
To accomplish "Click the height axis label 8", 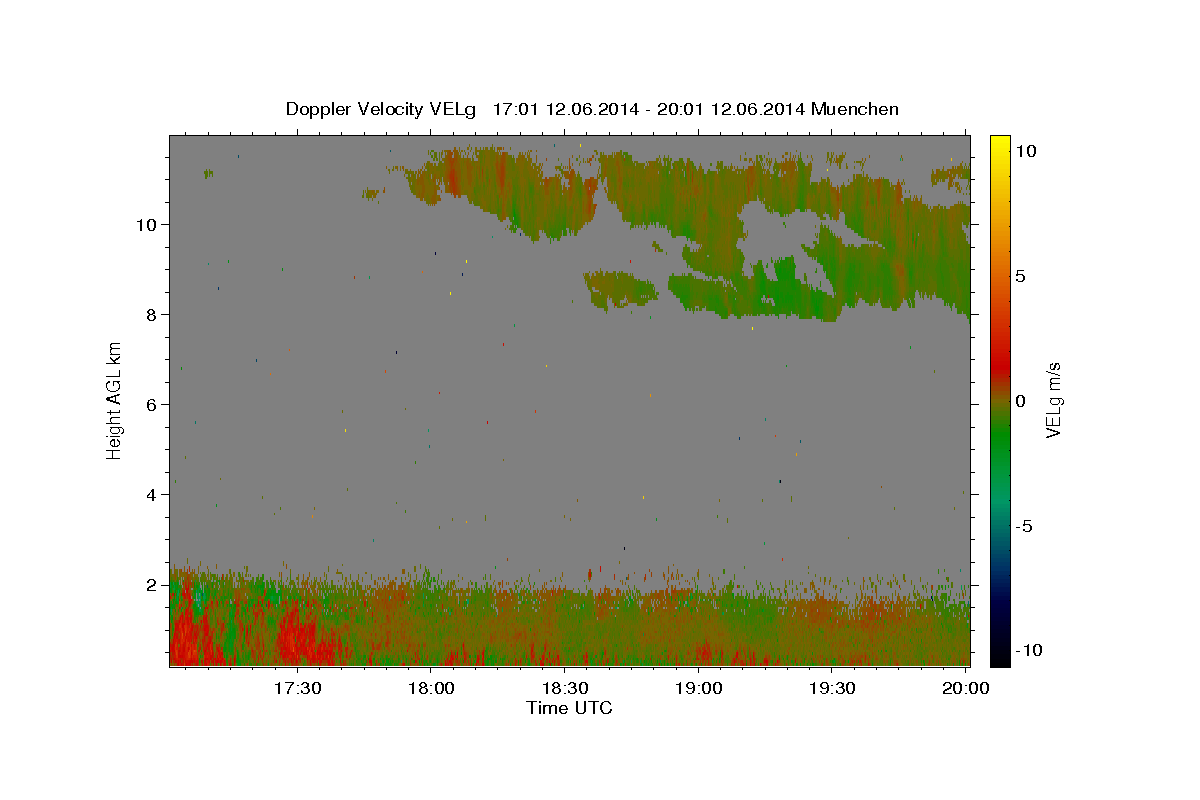I will pyautogui.click(x=153, y=315).
